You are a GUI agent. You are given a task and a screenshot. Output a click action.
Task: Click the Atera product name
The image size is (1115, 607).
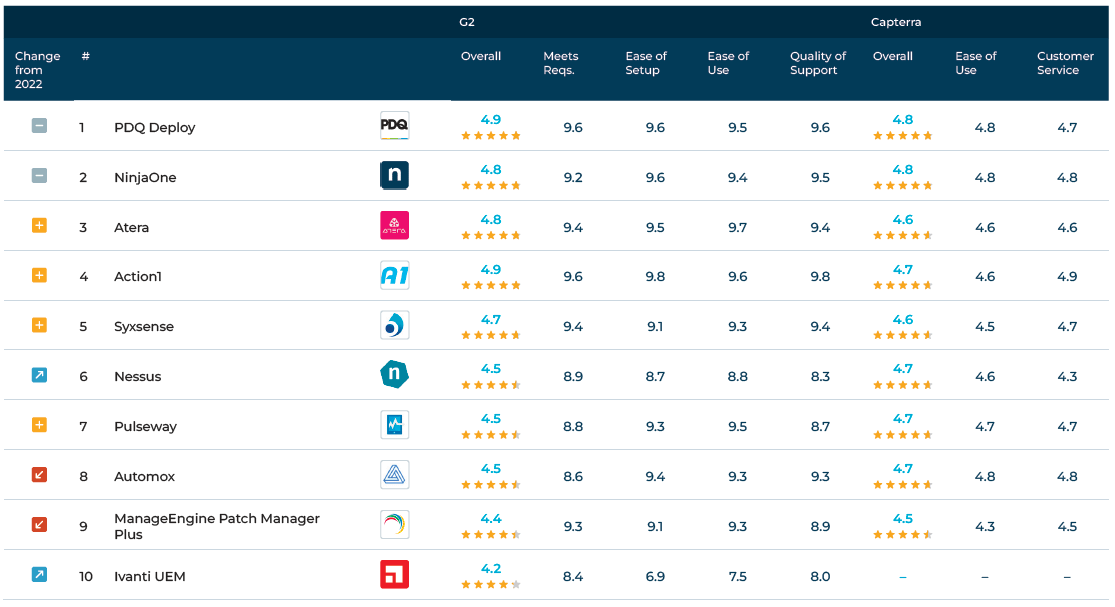coord(132,227)
